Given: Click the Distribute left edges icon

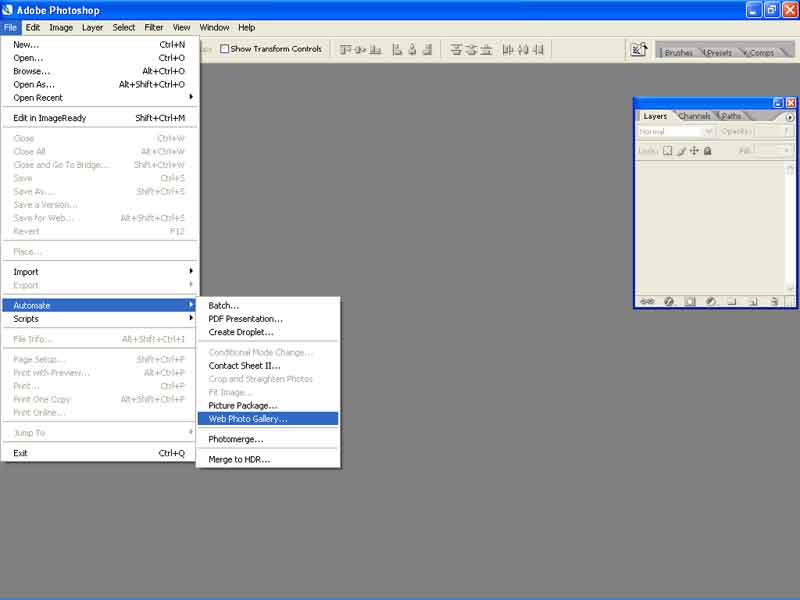Looking at the screenshot, I should coord(508,49).
